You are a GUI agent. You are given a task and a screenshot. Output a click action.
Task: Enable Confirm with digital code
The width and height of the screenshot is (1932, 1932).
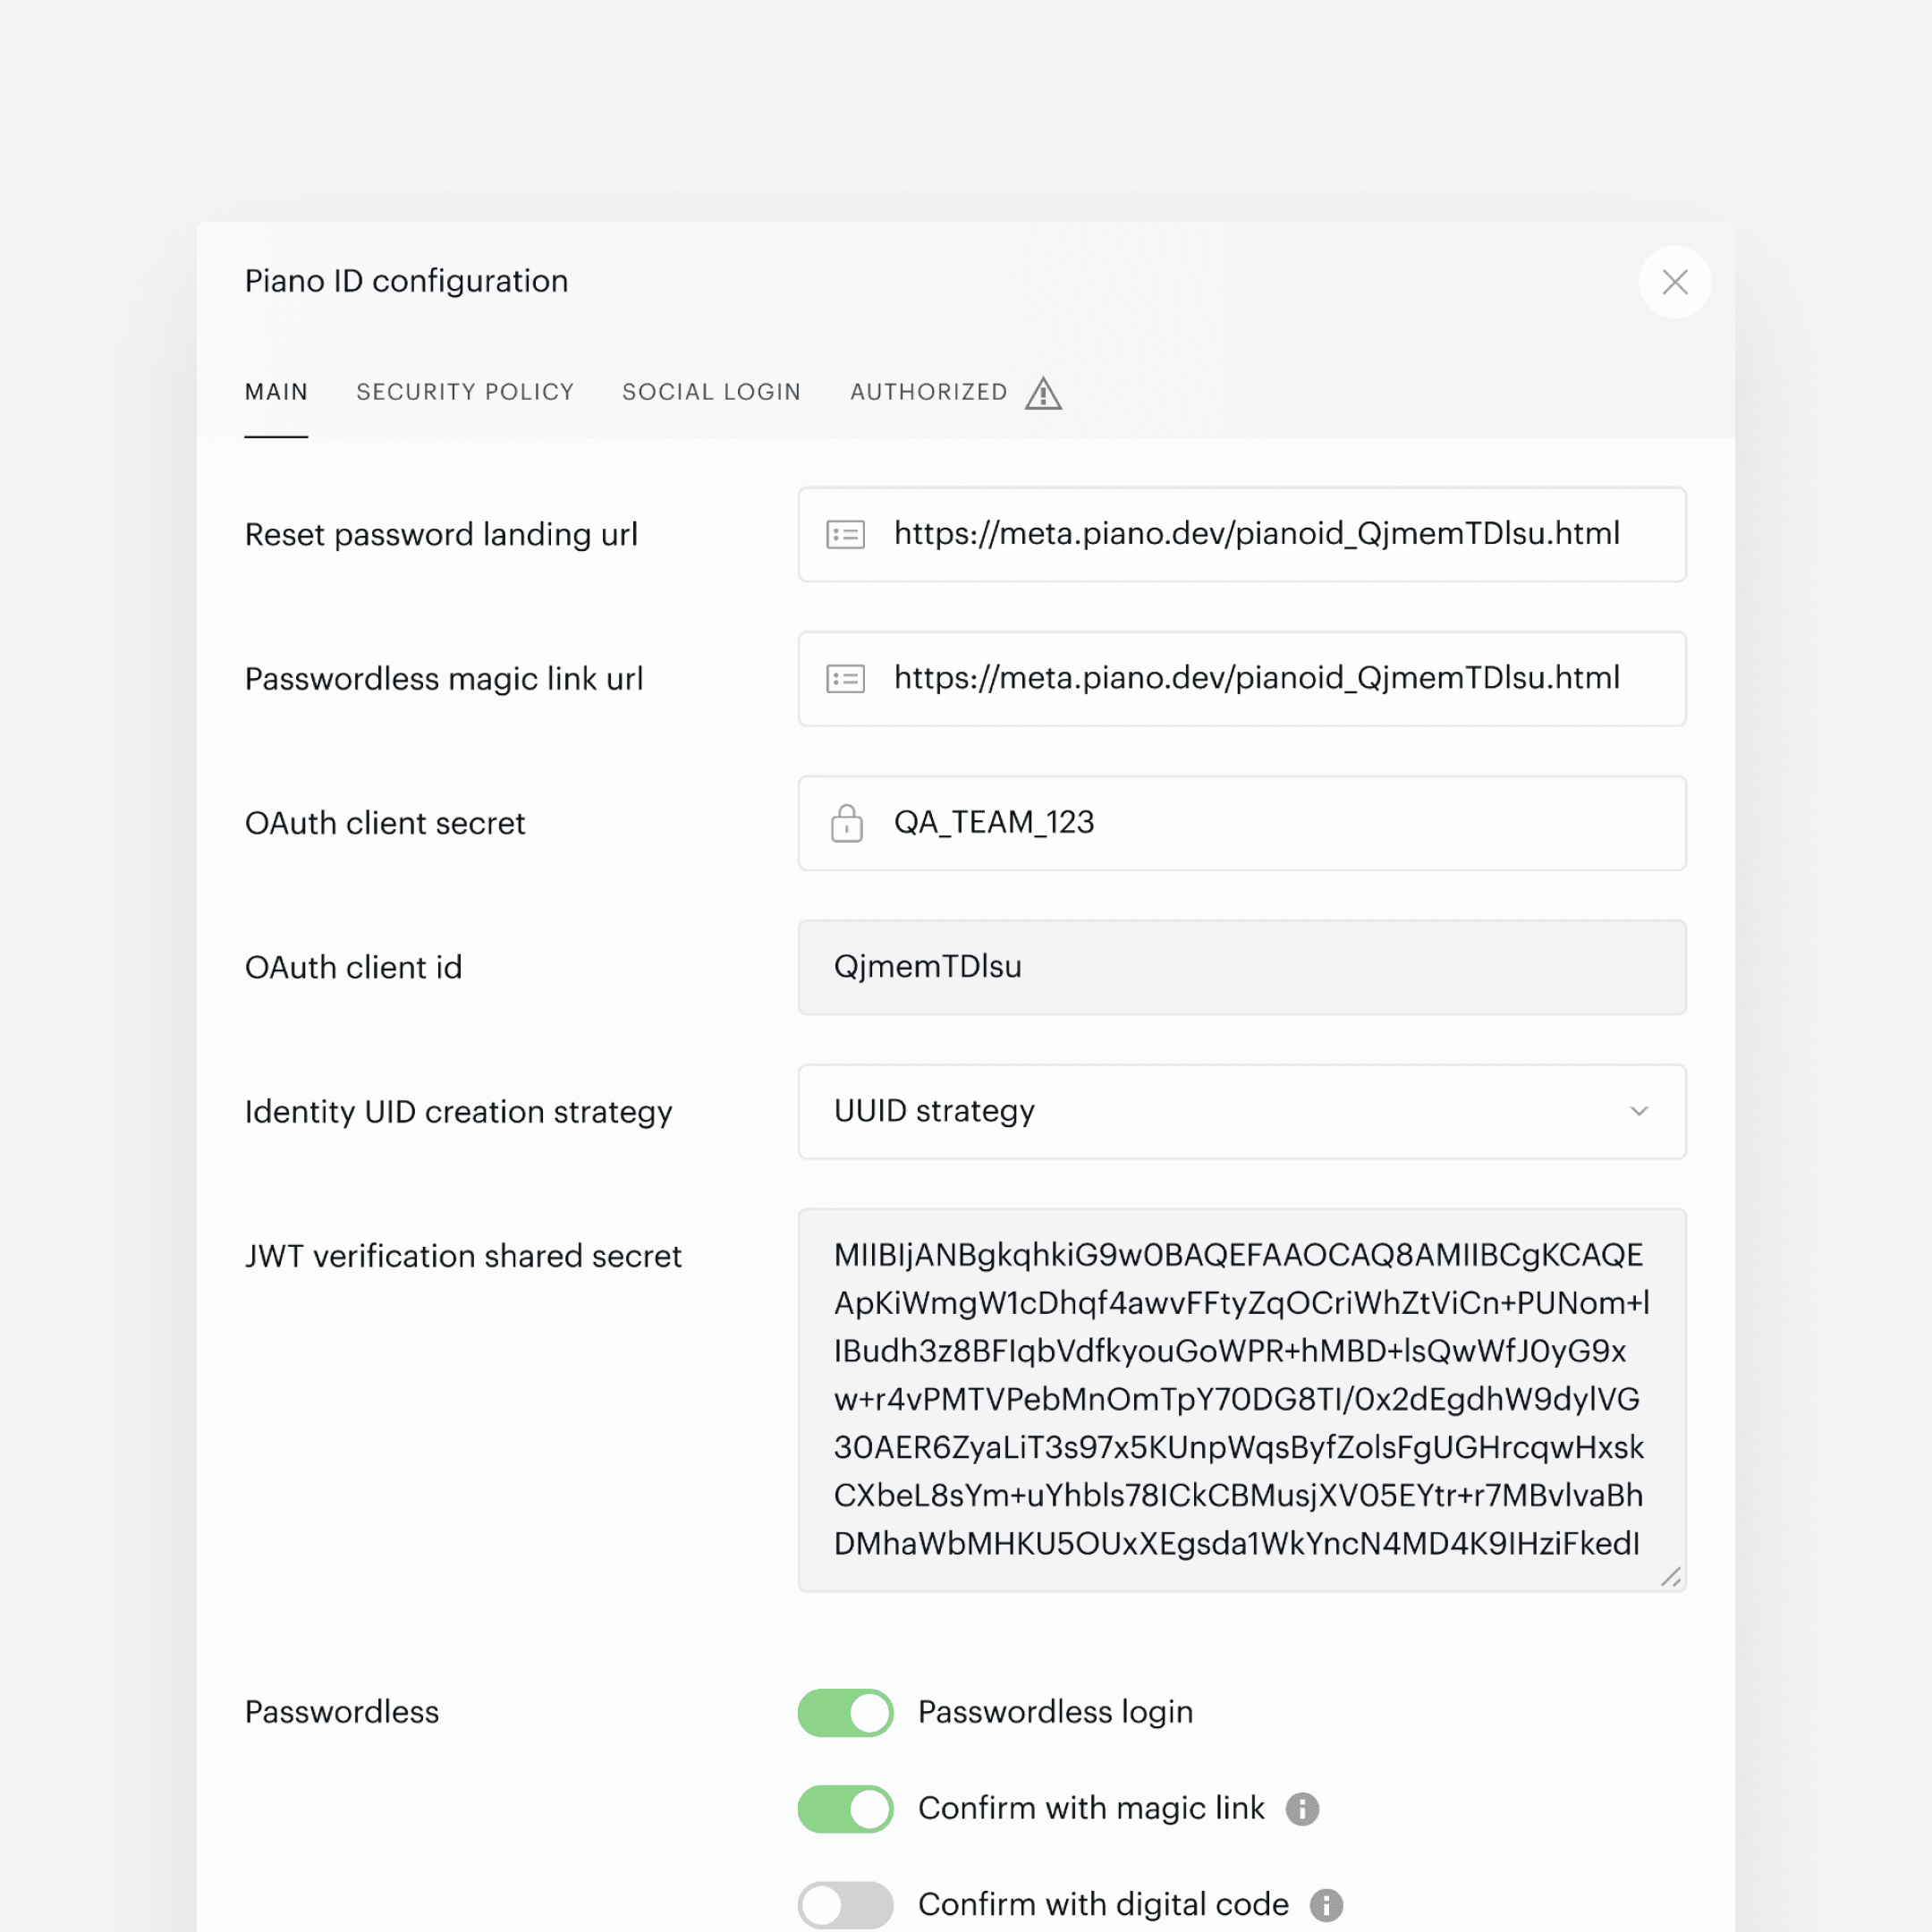[x=845, y=1905]
